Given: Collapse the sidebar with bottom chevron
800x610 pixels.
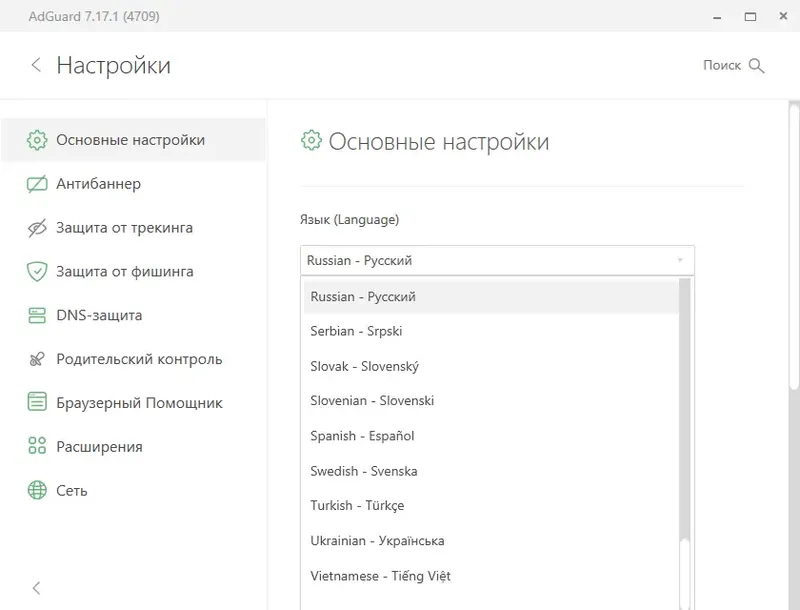Looking at the screenshot, I should coord(36,588).
